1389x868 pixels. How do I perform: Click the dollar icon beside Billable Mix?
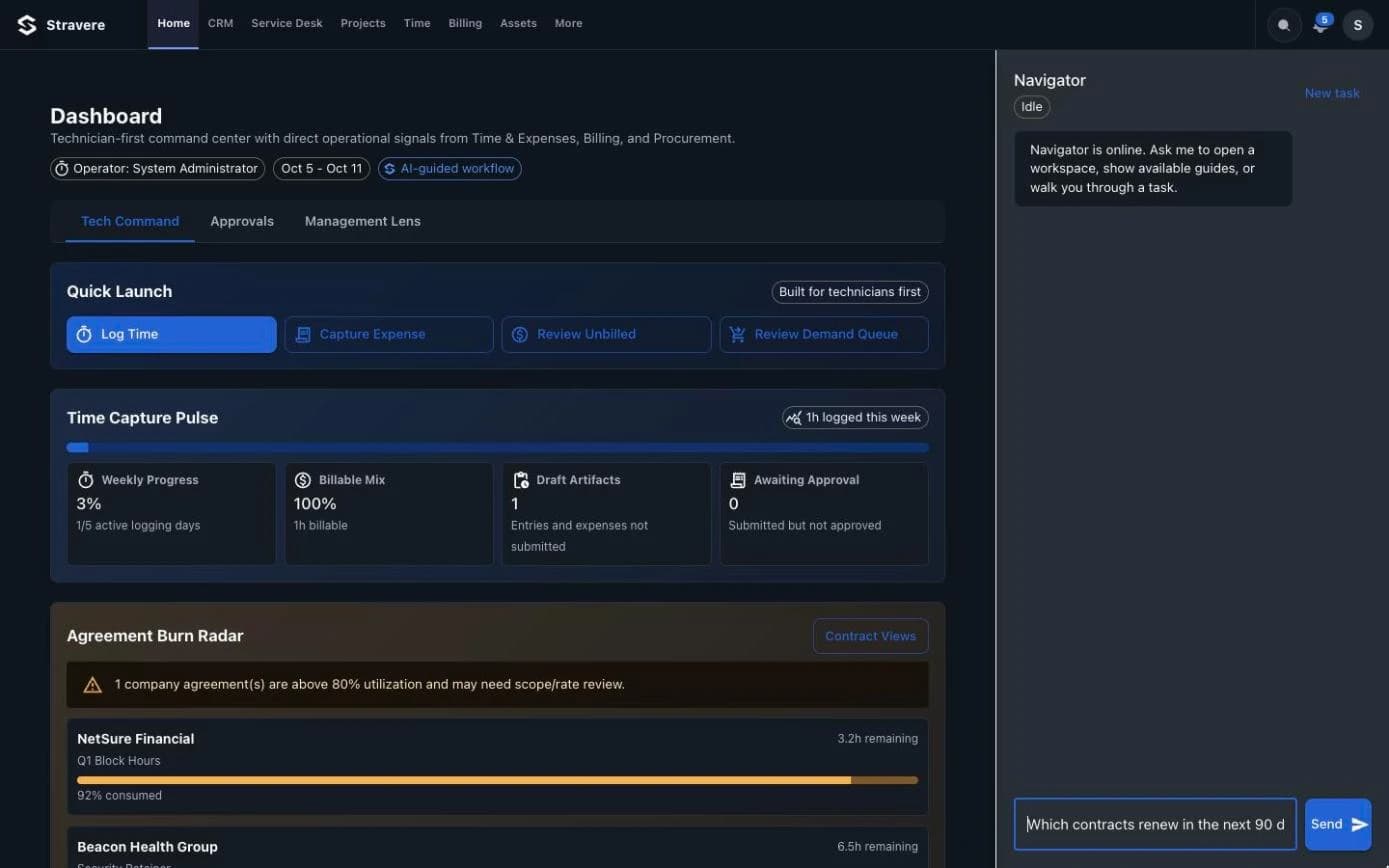303,480
